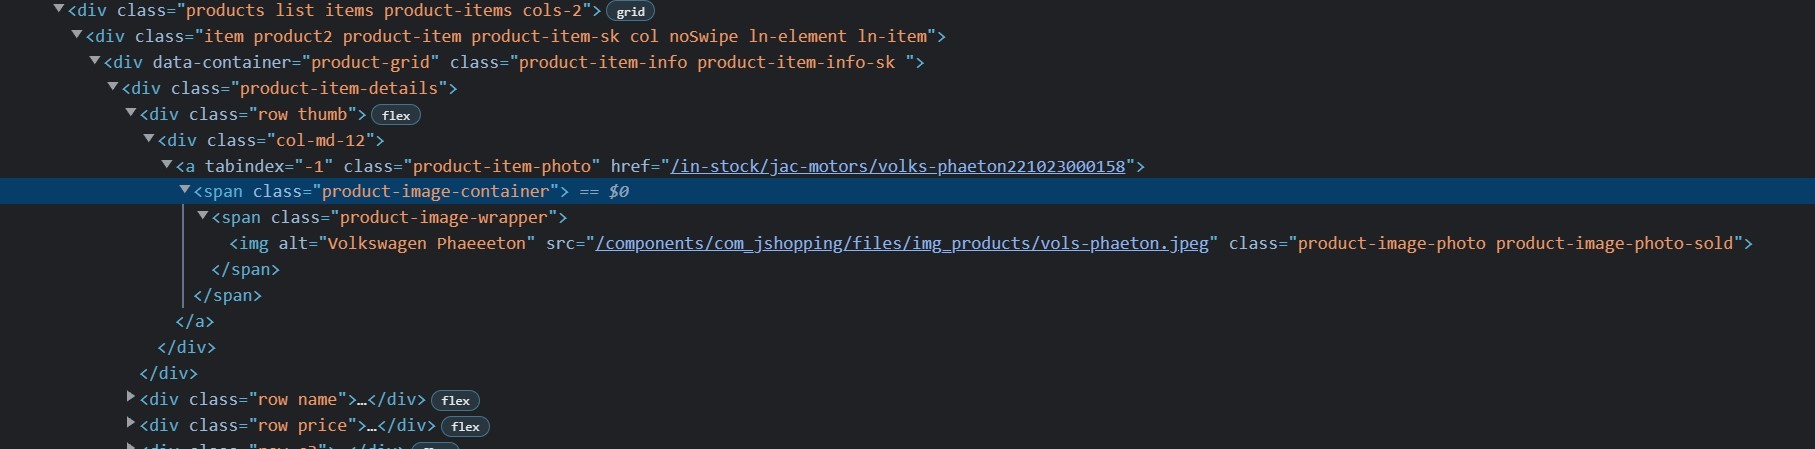Toggle flex badge beside "row name" div
This screenshot has height=449, width=1815.
tap(455, 400)
